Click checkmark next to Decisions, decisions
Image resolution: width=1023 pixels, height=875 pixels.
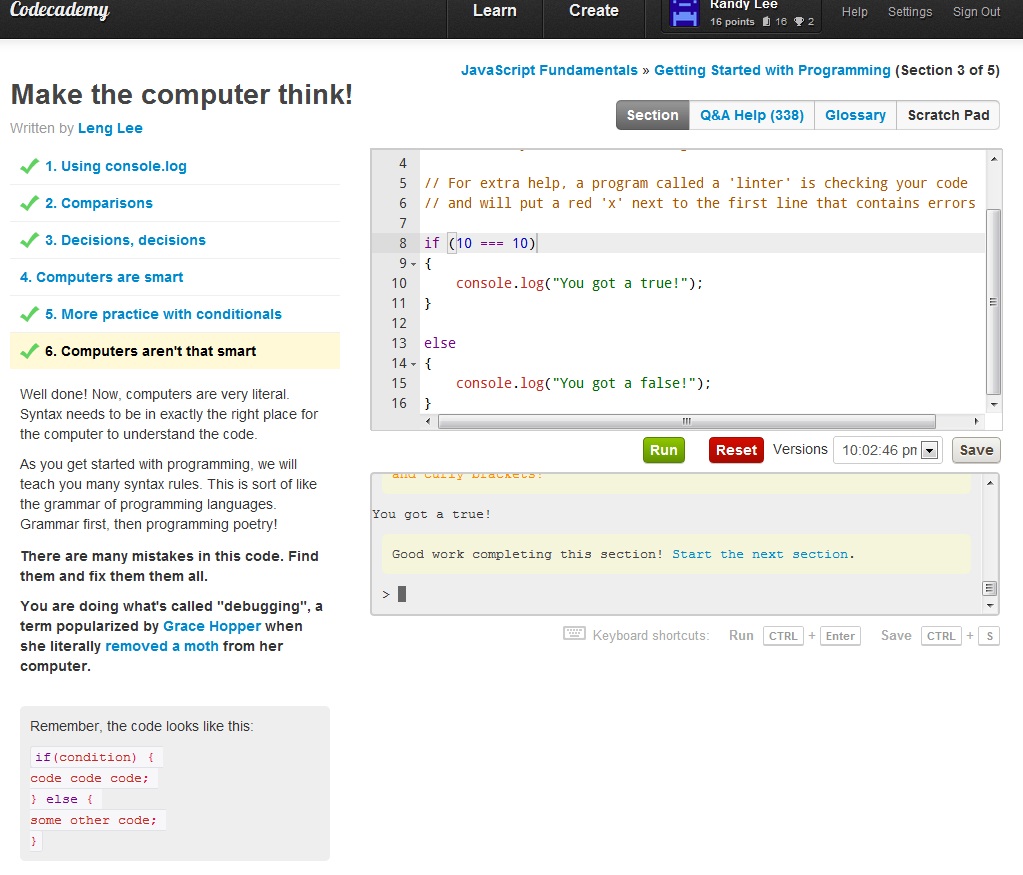(x=29, y=240)
